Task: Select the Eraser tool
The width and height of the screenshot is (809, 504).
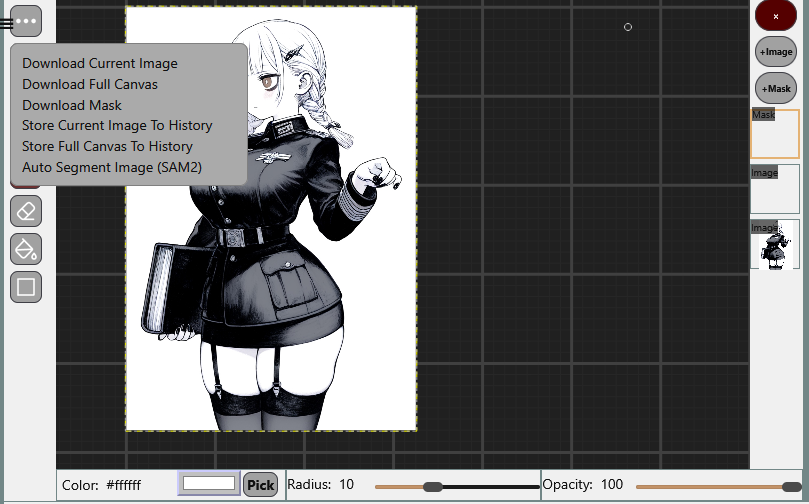Action: pos(26,212)
